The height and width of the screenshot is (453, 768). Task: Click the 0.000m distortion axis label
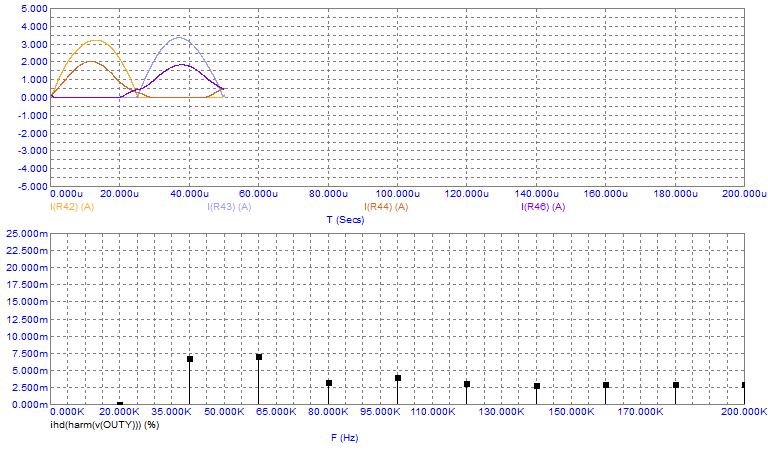29,405
